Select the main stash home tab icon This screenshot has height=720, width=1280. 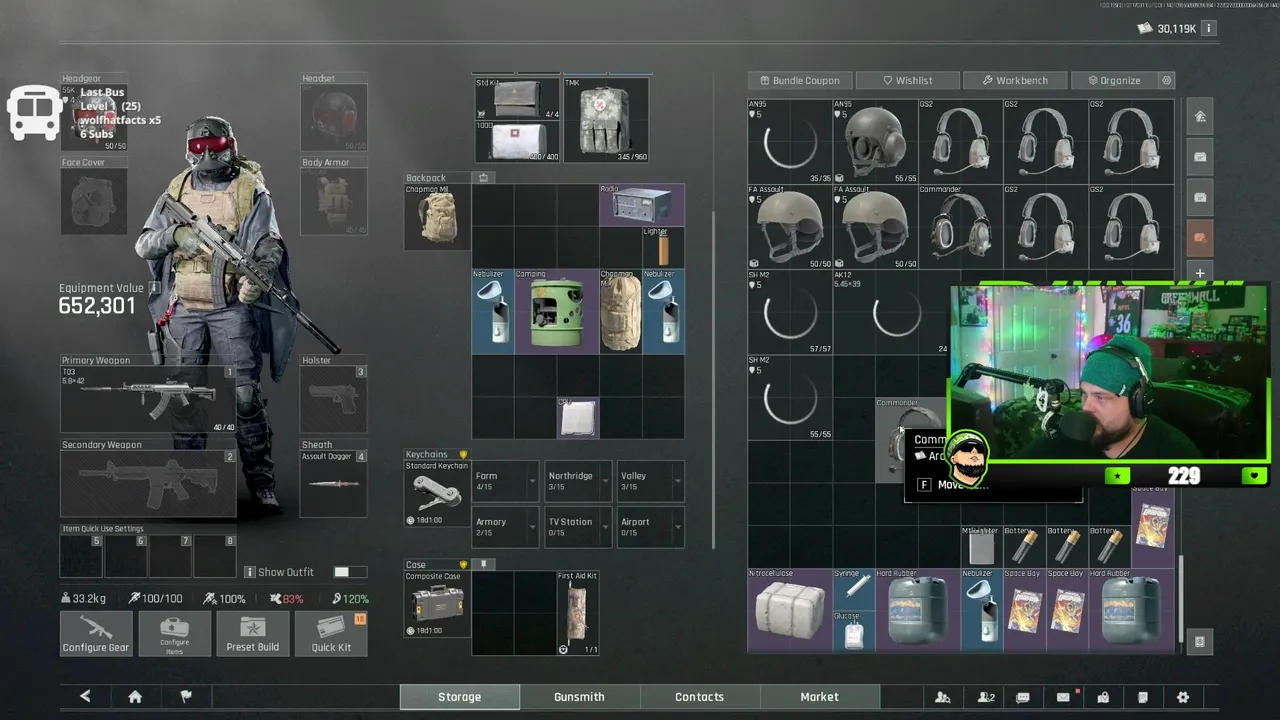[1200, 117]
